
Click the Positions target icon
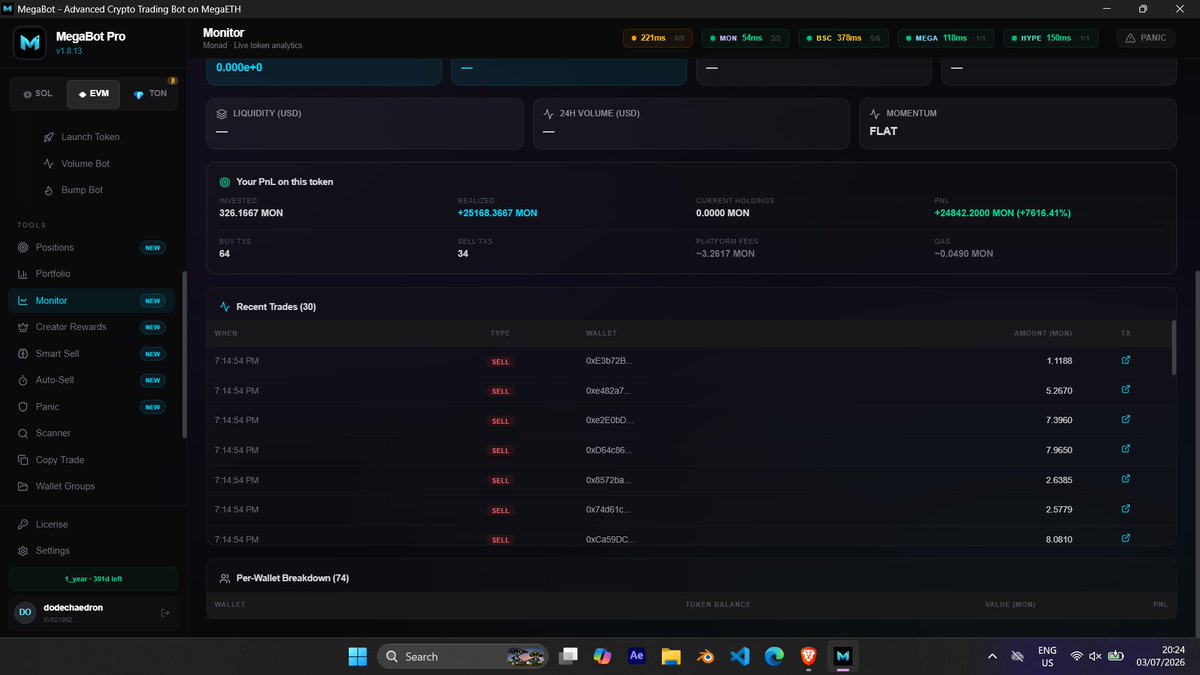coord(24,247)
